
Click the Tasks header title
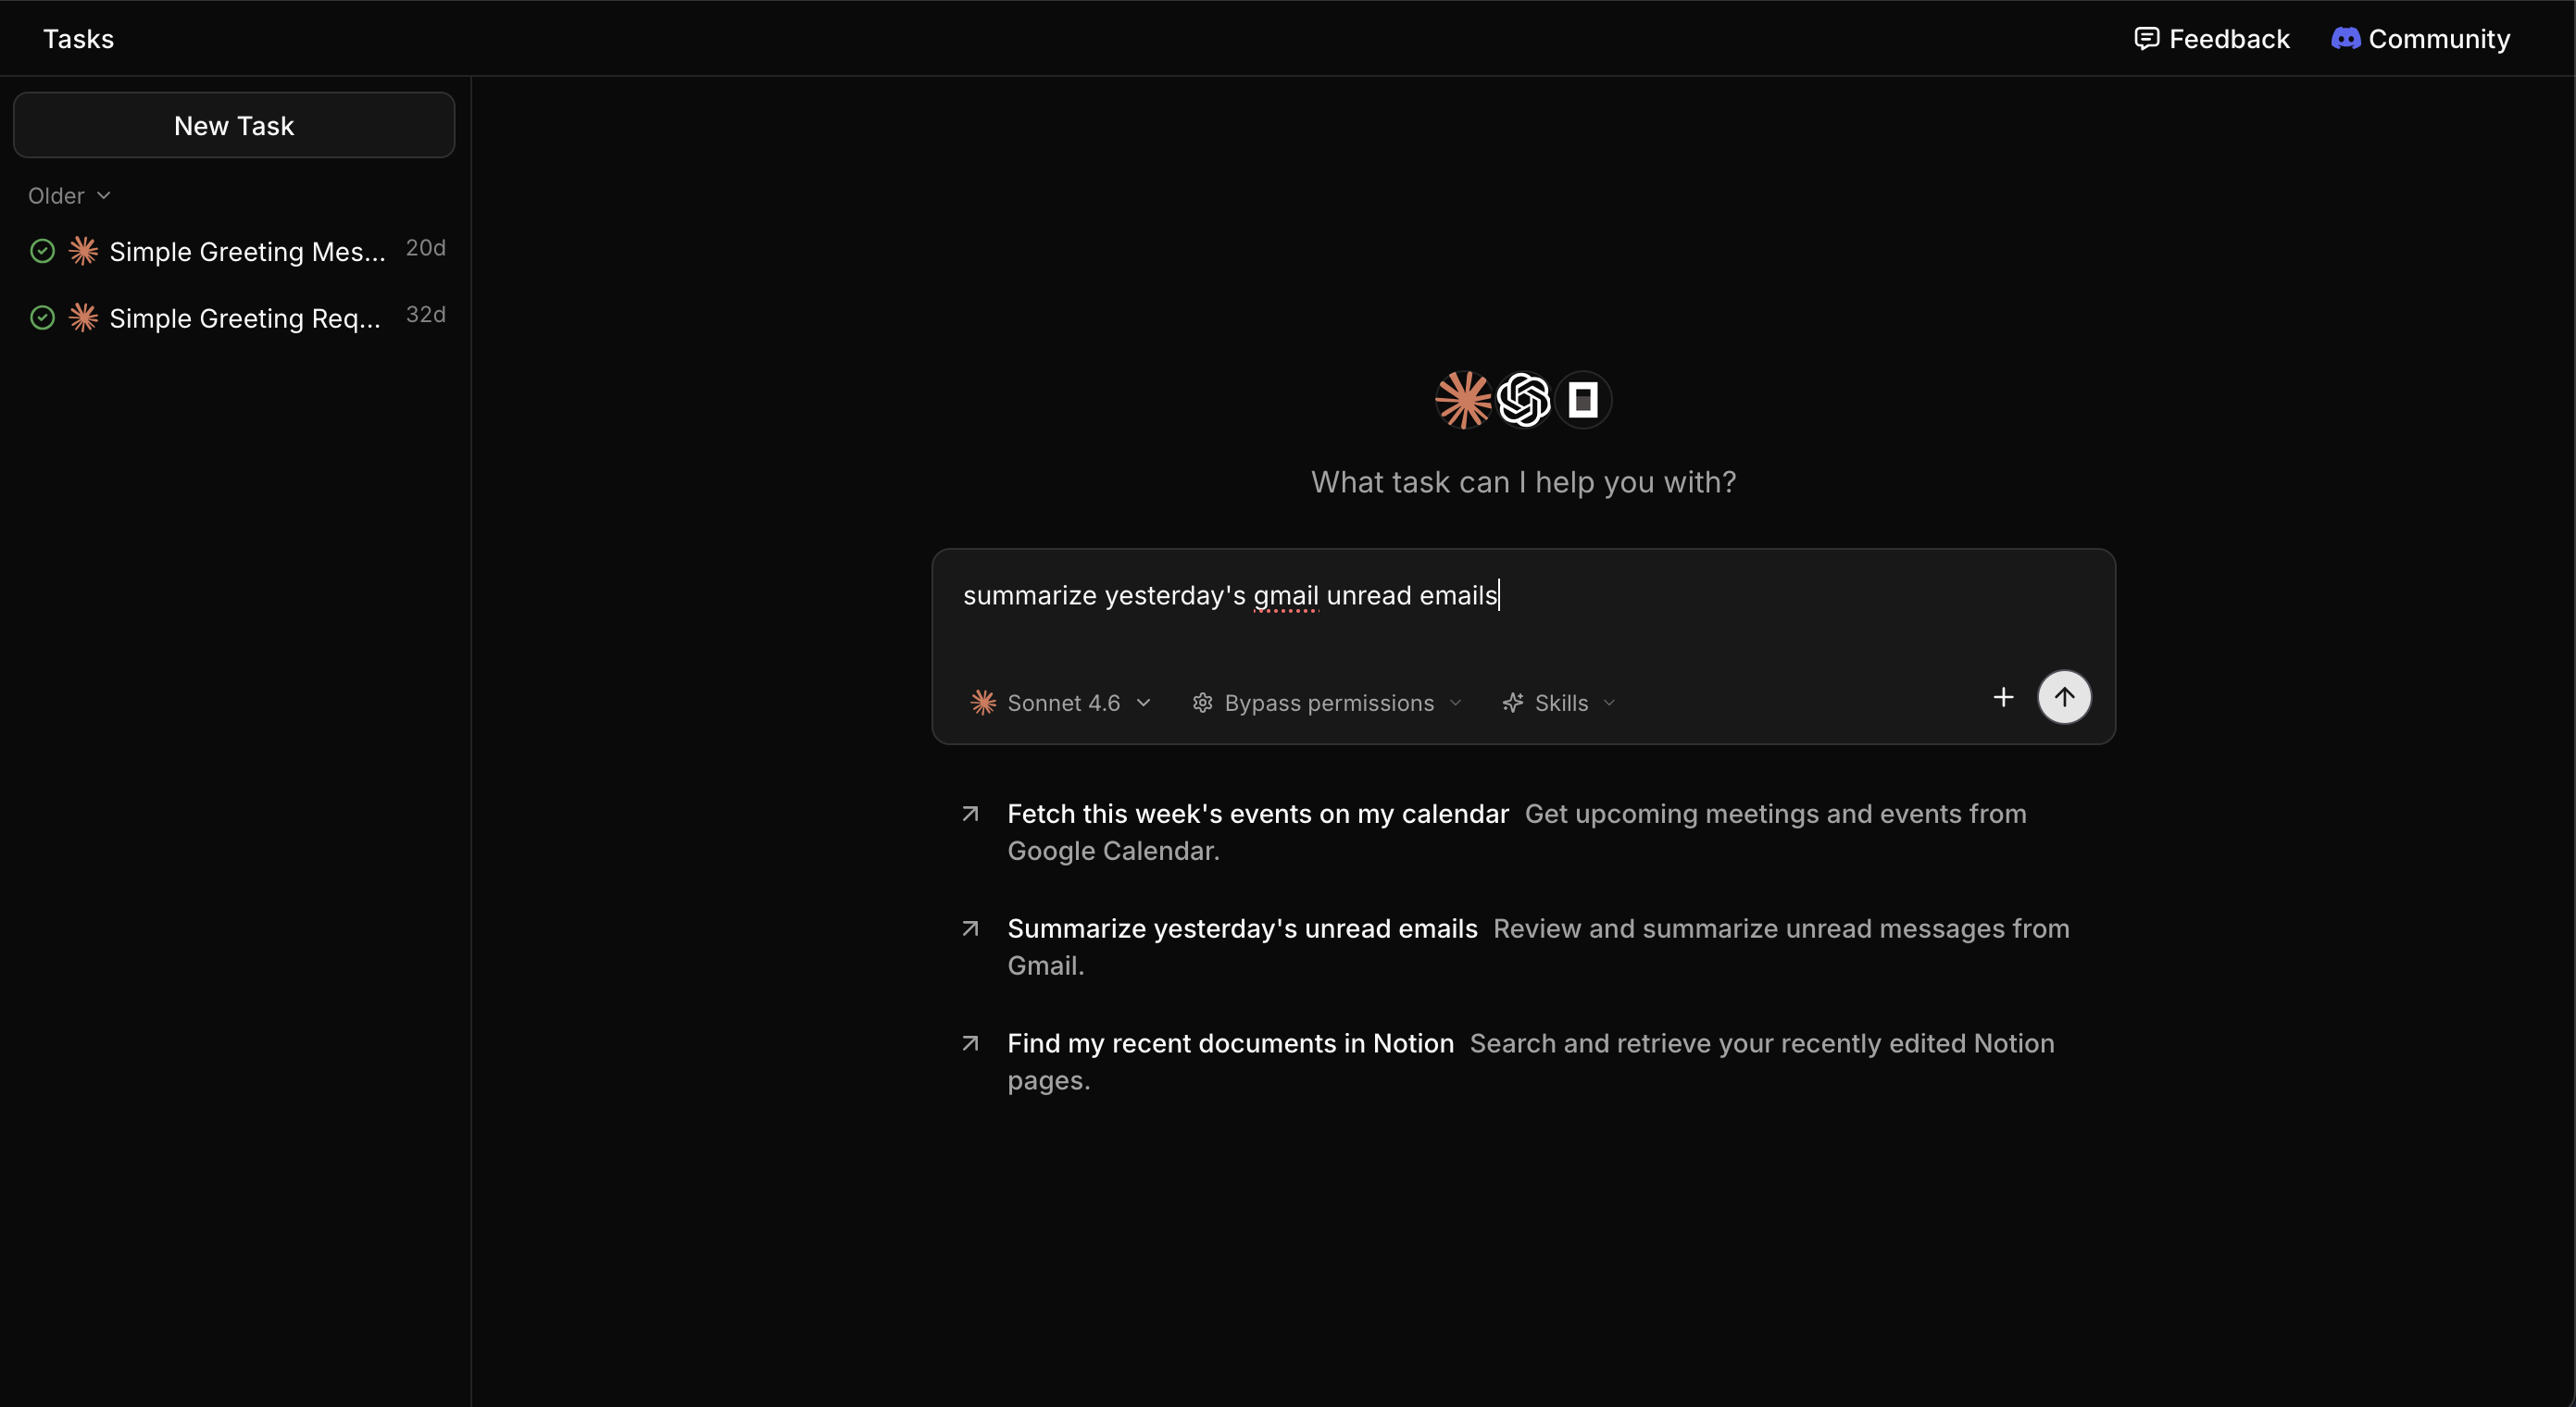[78, 39]
